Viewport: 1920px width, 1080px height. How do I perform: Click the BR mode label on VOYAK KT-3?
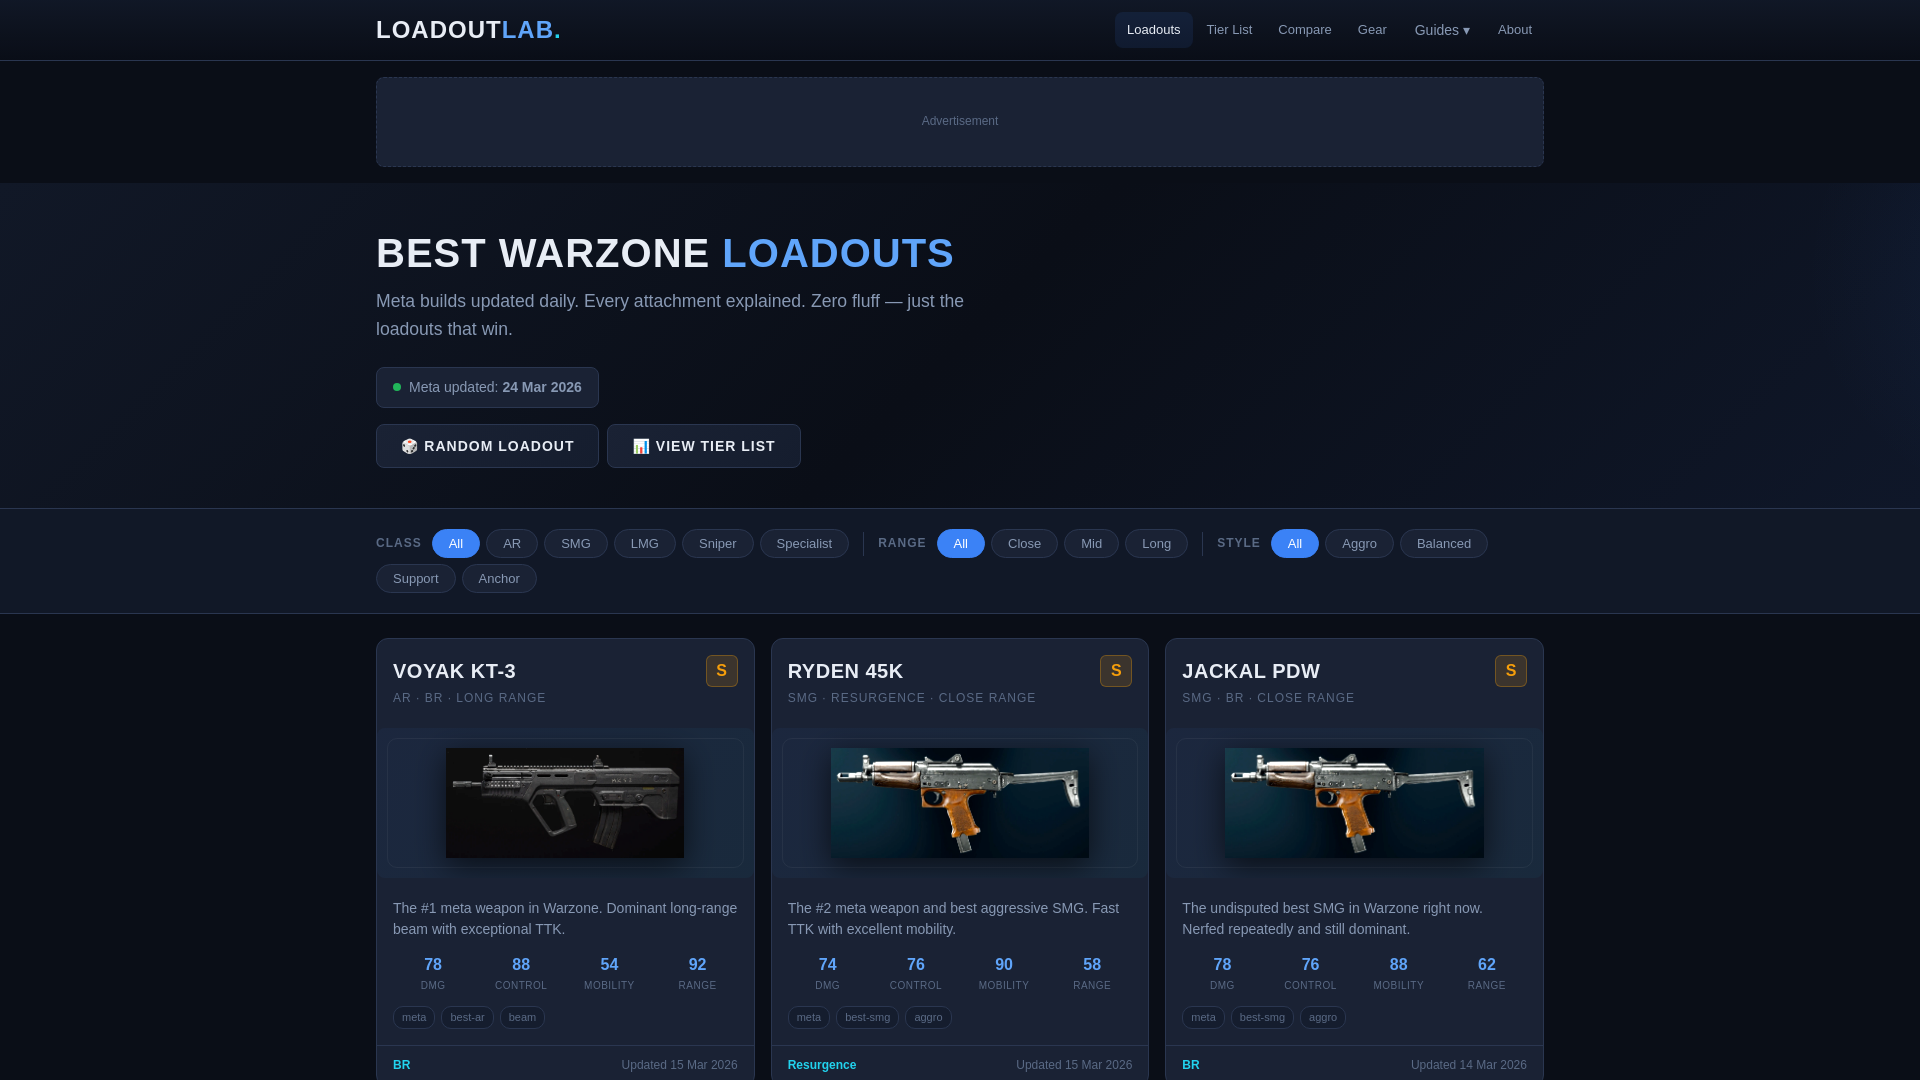click(x=402, y=1065)
